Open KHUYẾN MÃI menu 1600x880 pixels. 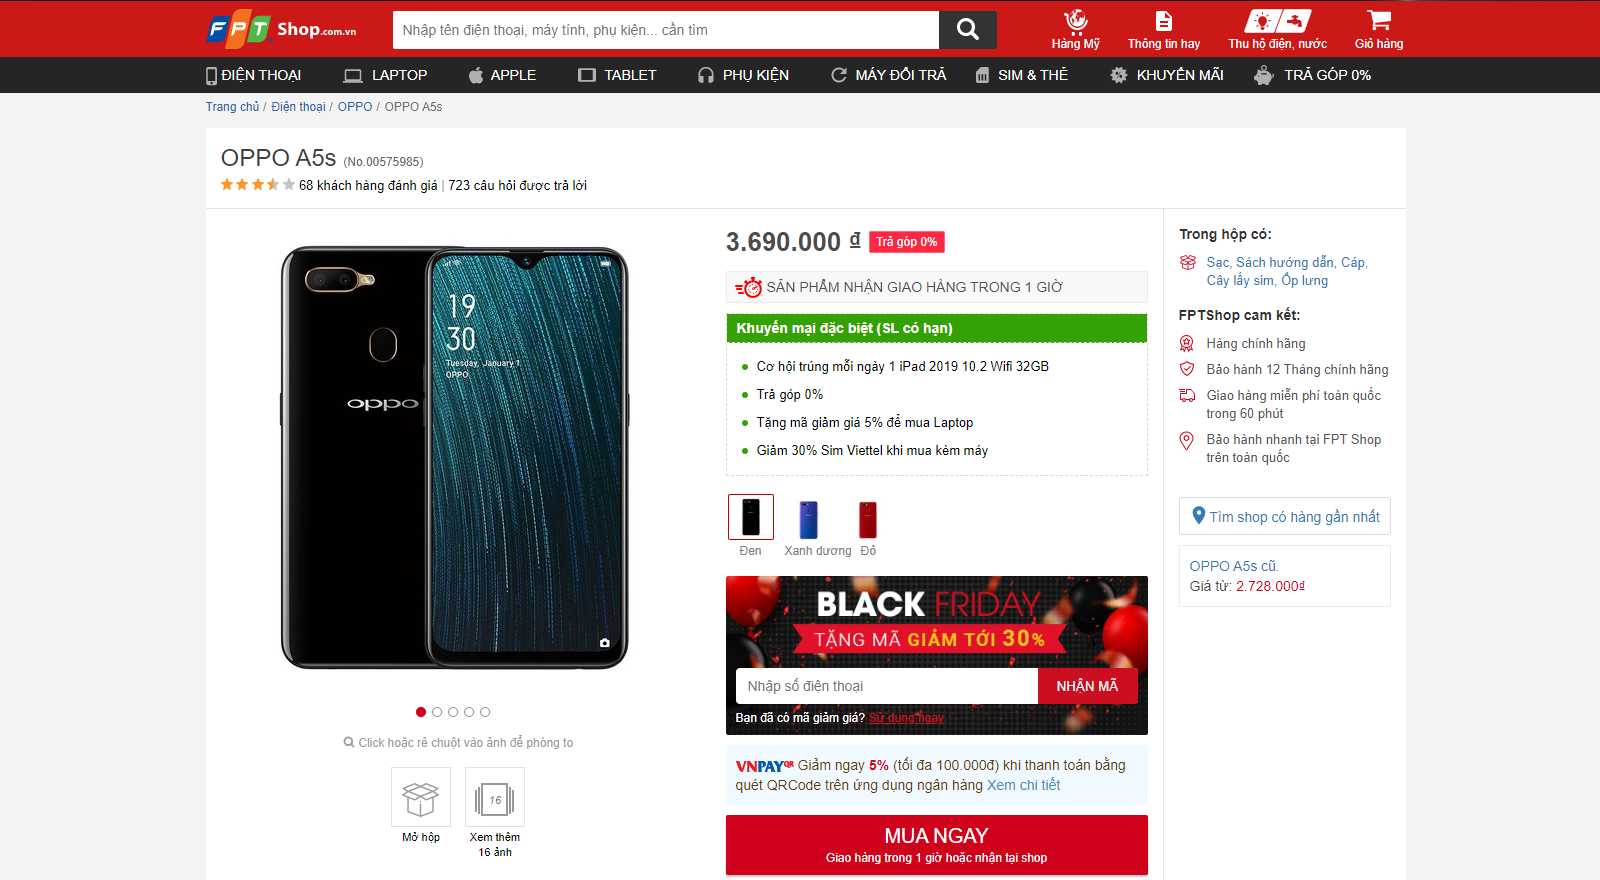1166,75
